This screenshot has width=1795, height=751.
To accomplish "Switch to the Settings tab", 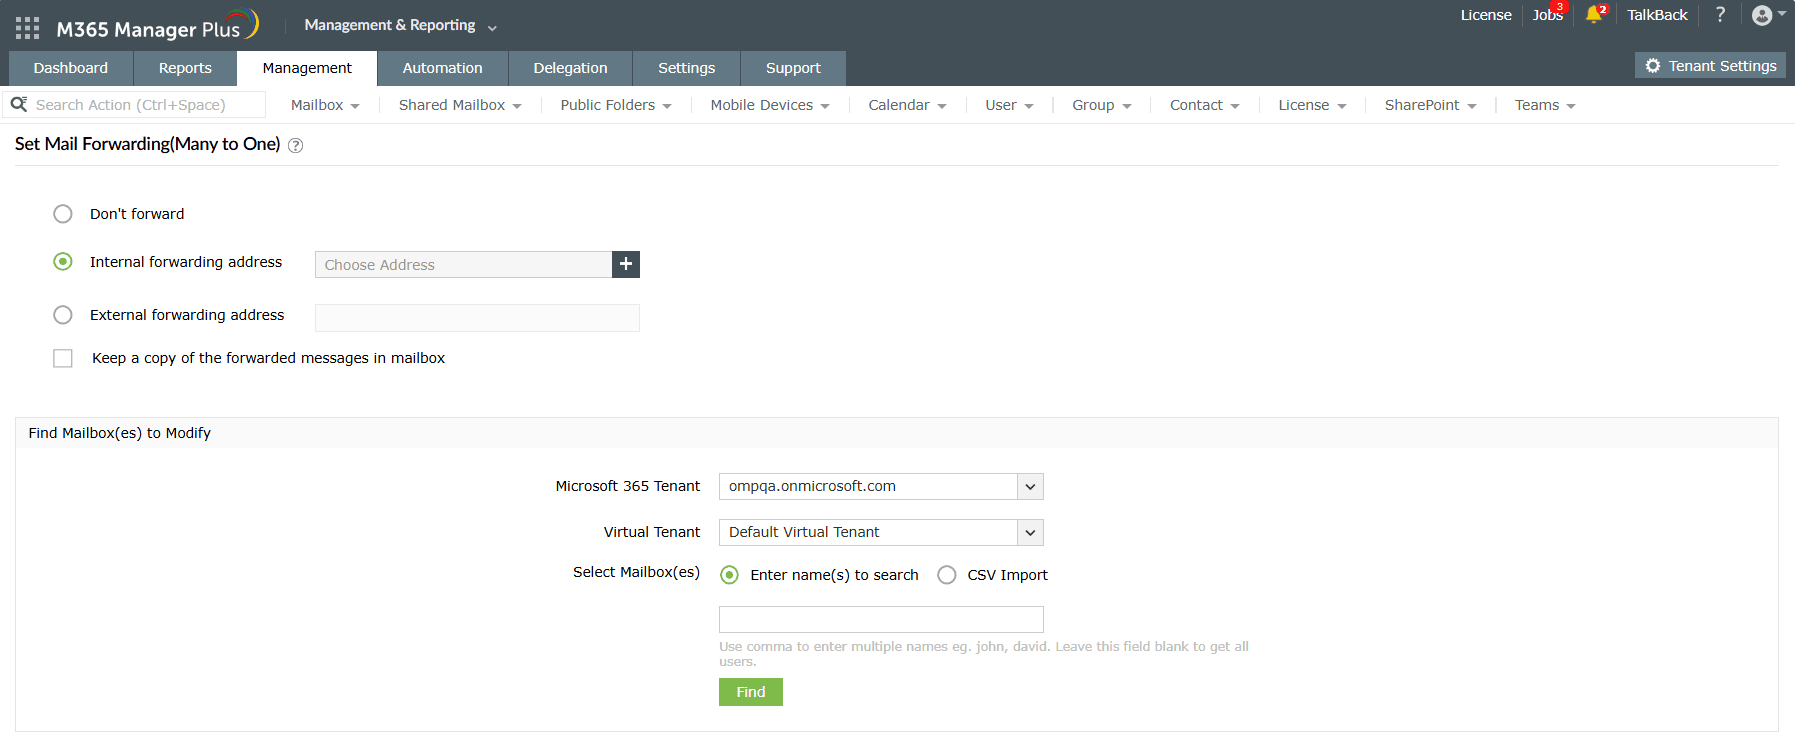I will tap(687, 68).
